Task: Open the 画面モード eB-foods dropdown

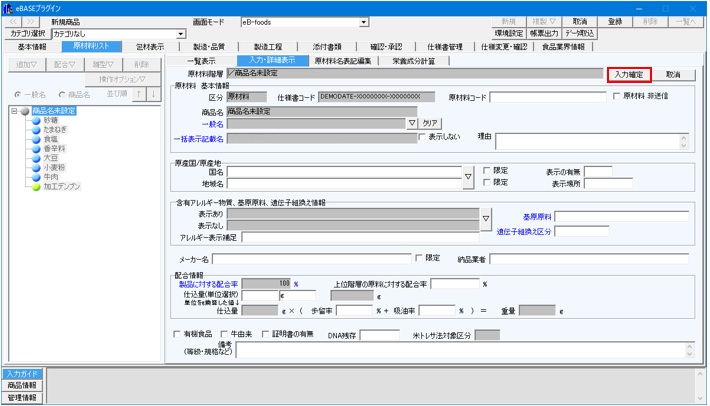Action: tap(364, 22)
